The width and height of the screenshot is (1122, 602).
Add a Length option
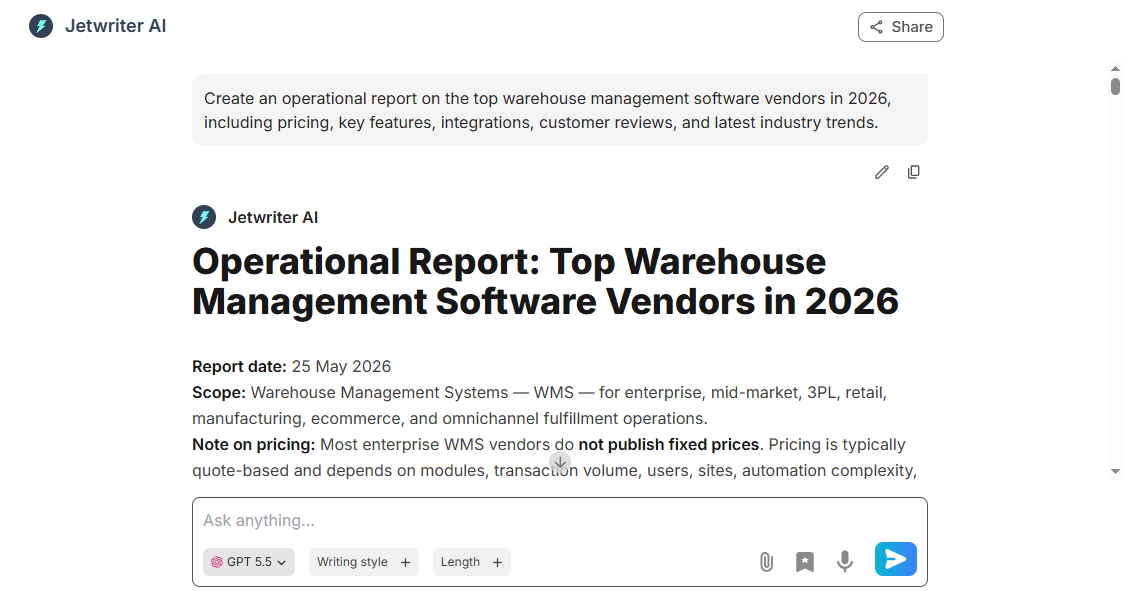(472, 562)
